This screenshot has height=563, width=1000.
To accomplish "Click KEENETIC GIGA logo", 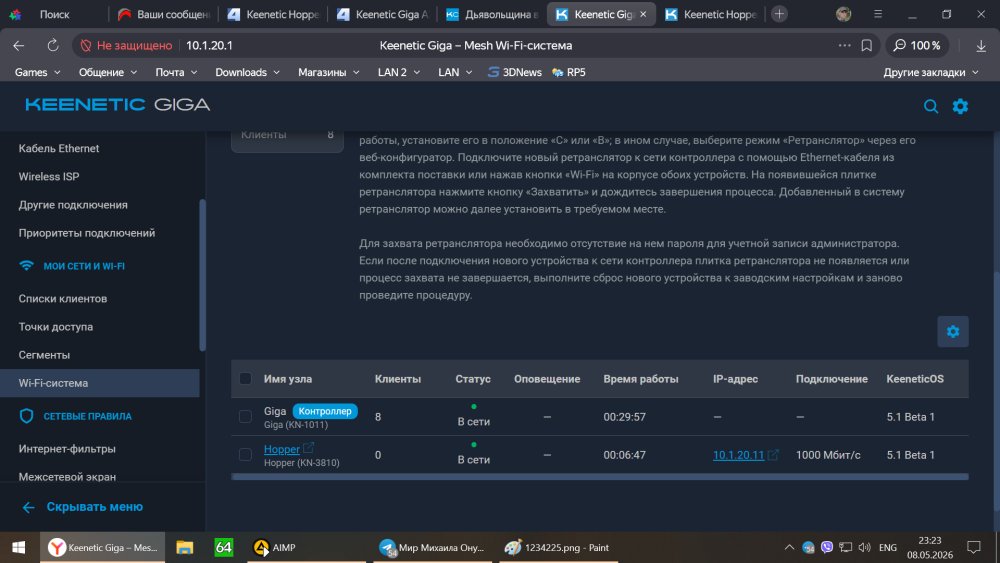I will 117,105.
